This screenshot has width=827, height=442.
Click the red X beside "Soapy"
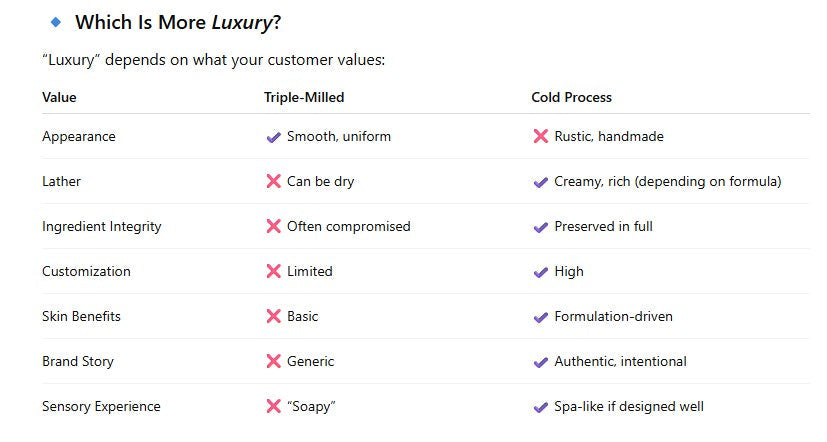pyautogui.click(x=273, y=407)
